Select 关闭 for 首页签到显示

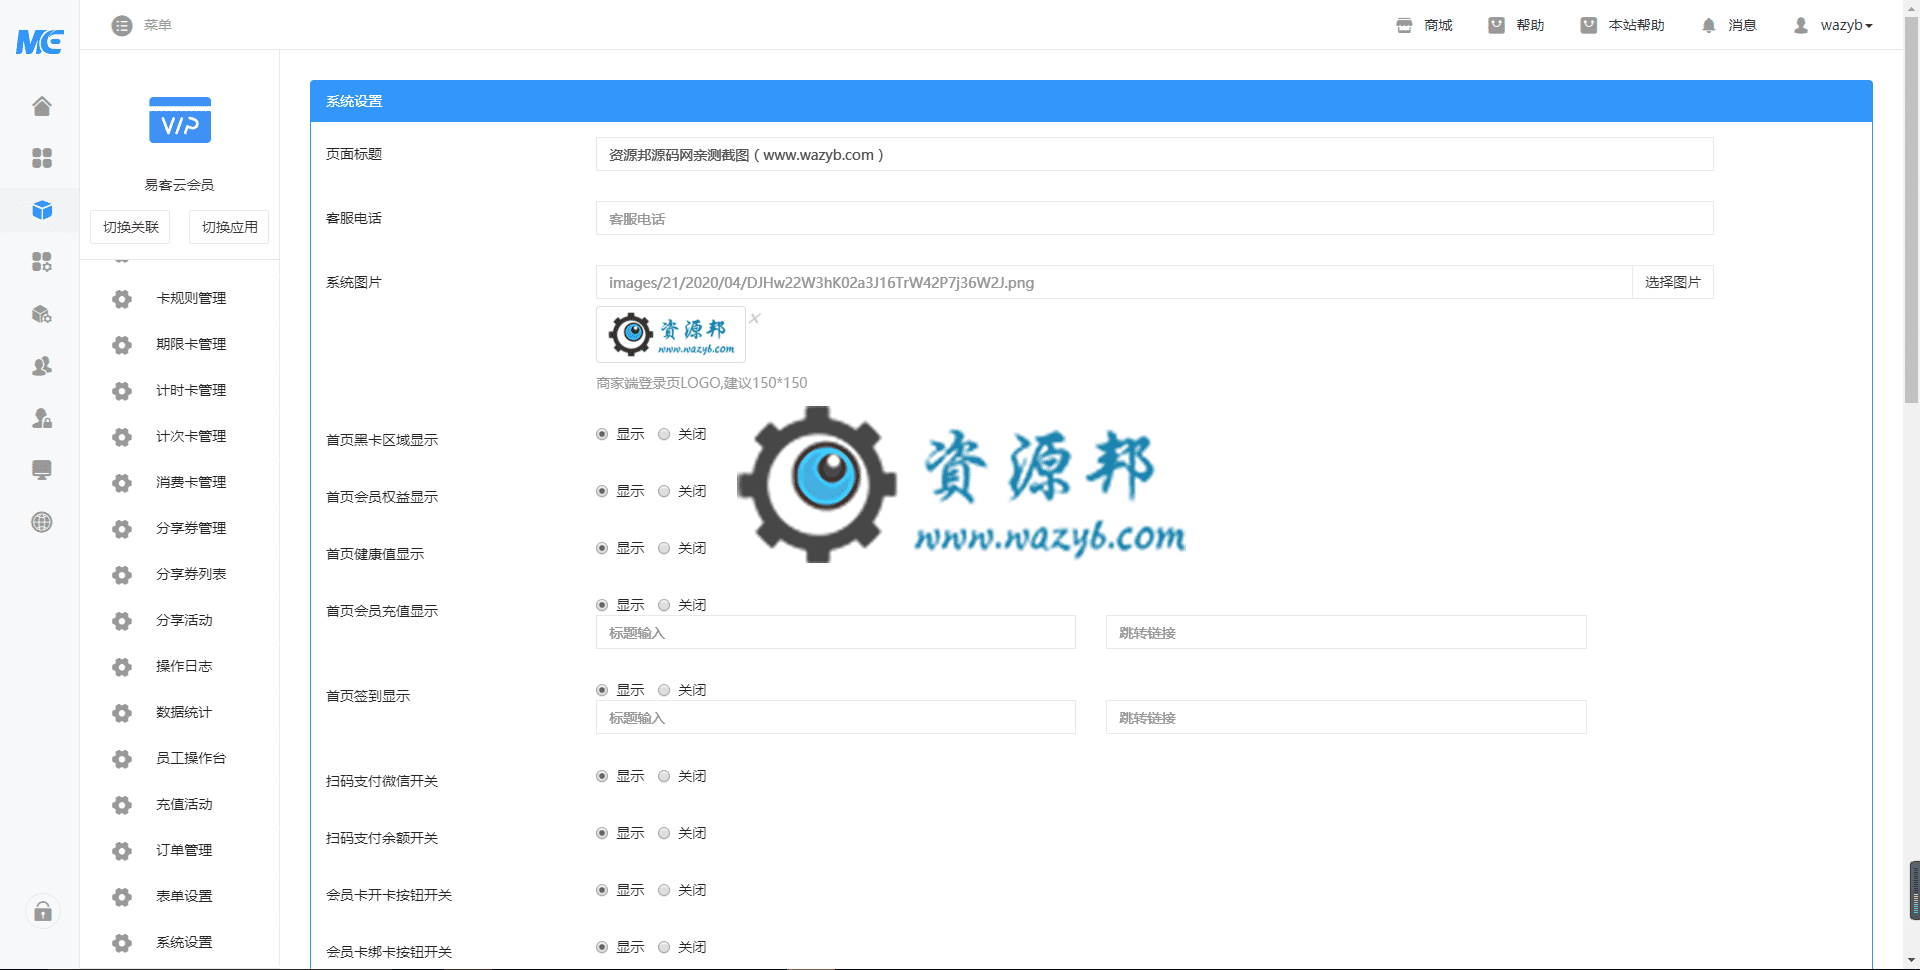(664, 690)
